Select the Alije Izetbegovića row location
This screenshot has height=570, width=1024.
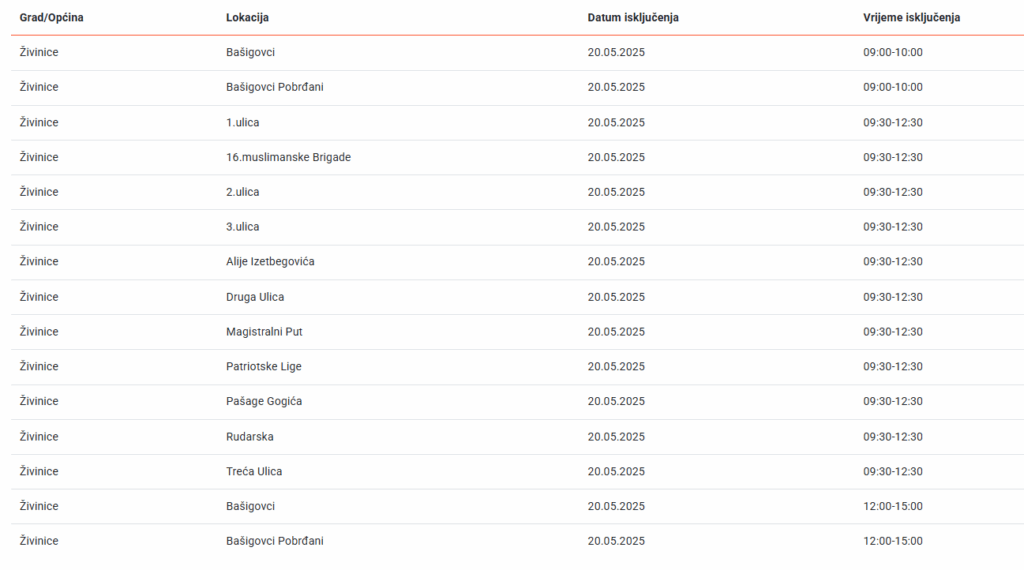point(271,262)
